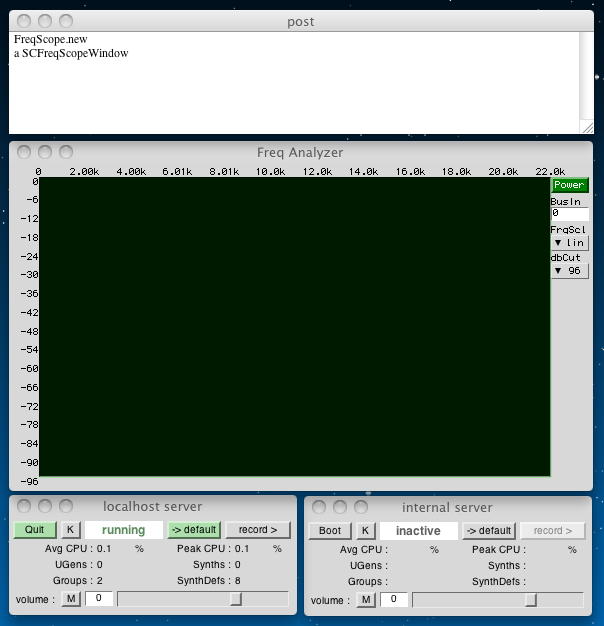Click the localhost server window title
The image size is (604, 626).
click(x=152, y=507)
